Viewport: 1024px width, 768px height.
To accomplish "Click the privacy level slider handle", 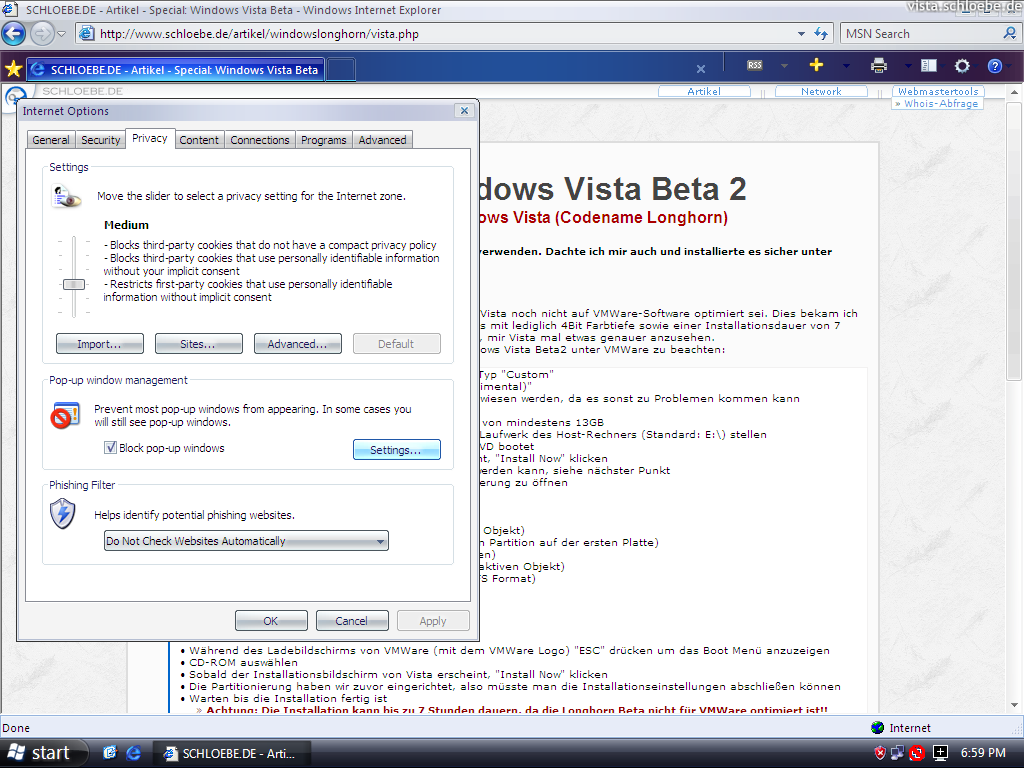I will click(74, 284).
